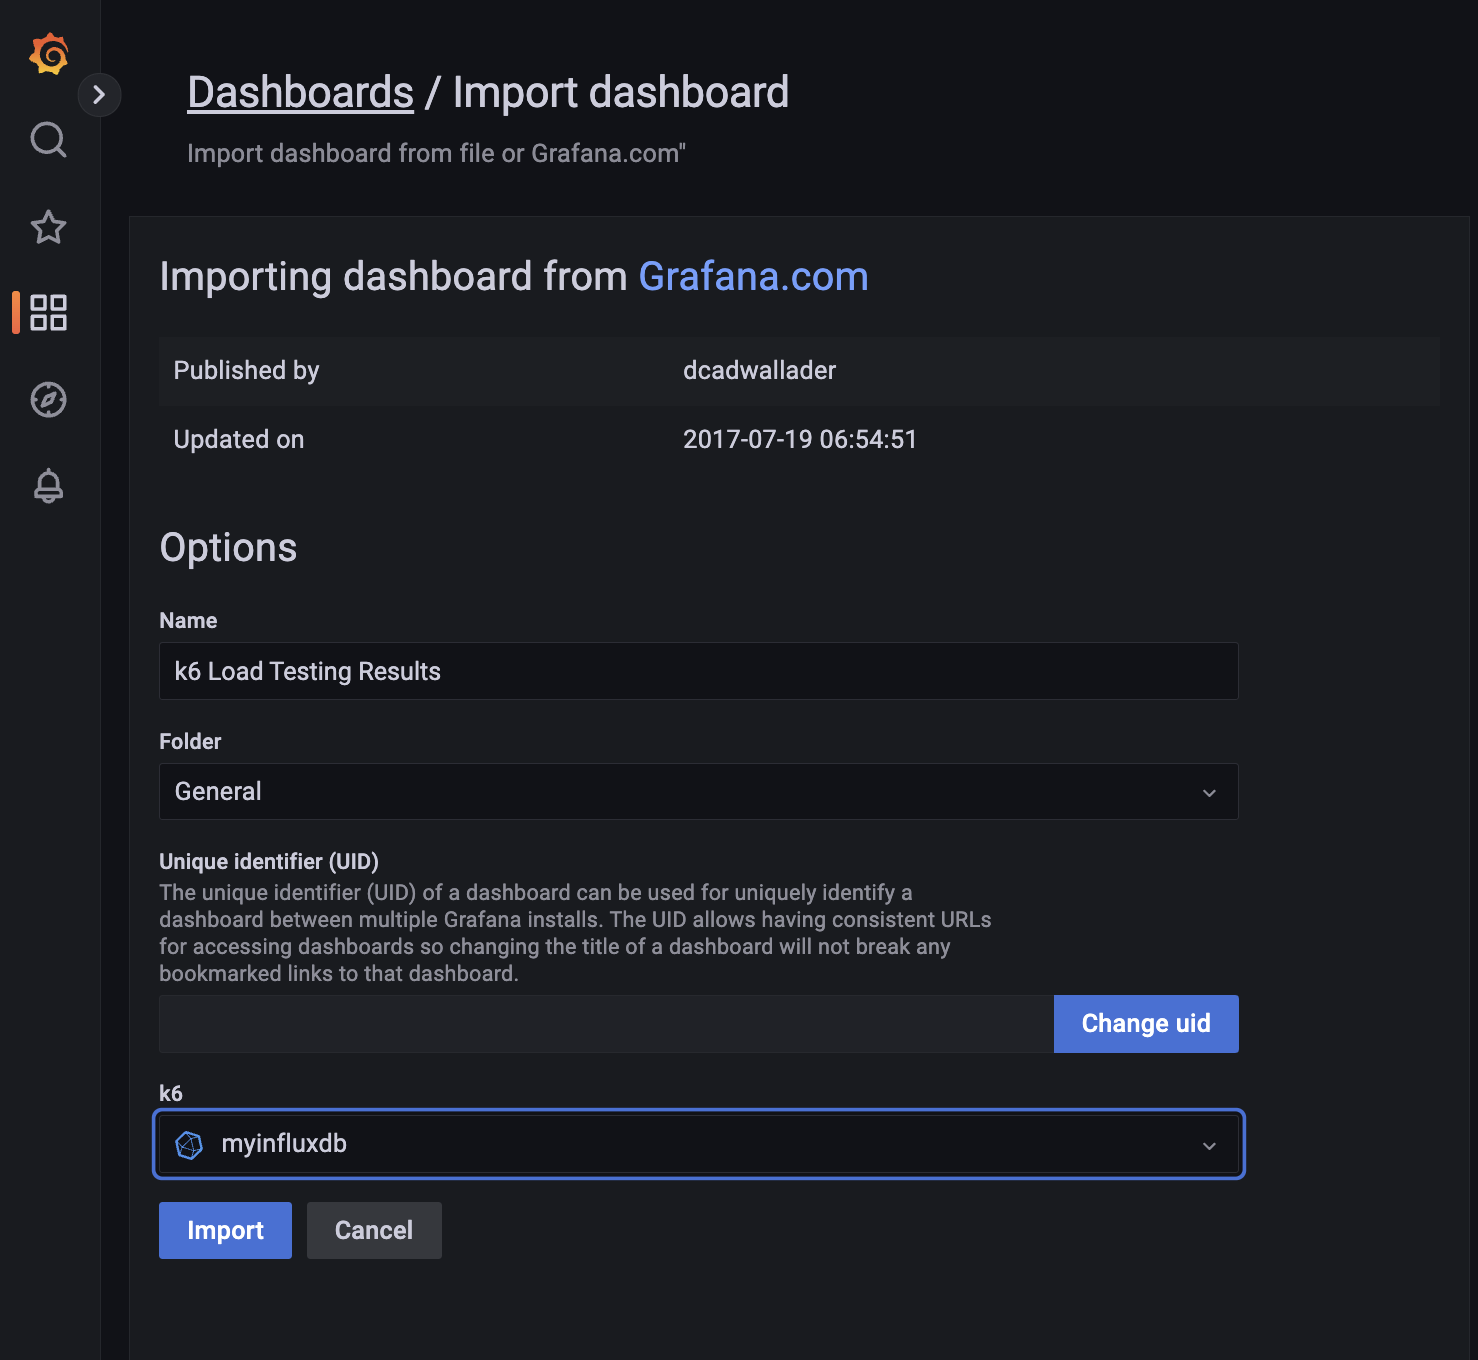Open the Folder General dropdown
This screenshot has width=1478, height=1360.
click(x=698, y=792)
